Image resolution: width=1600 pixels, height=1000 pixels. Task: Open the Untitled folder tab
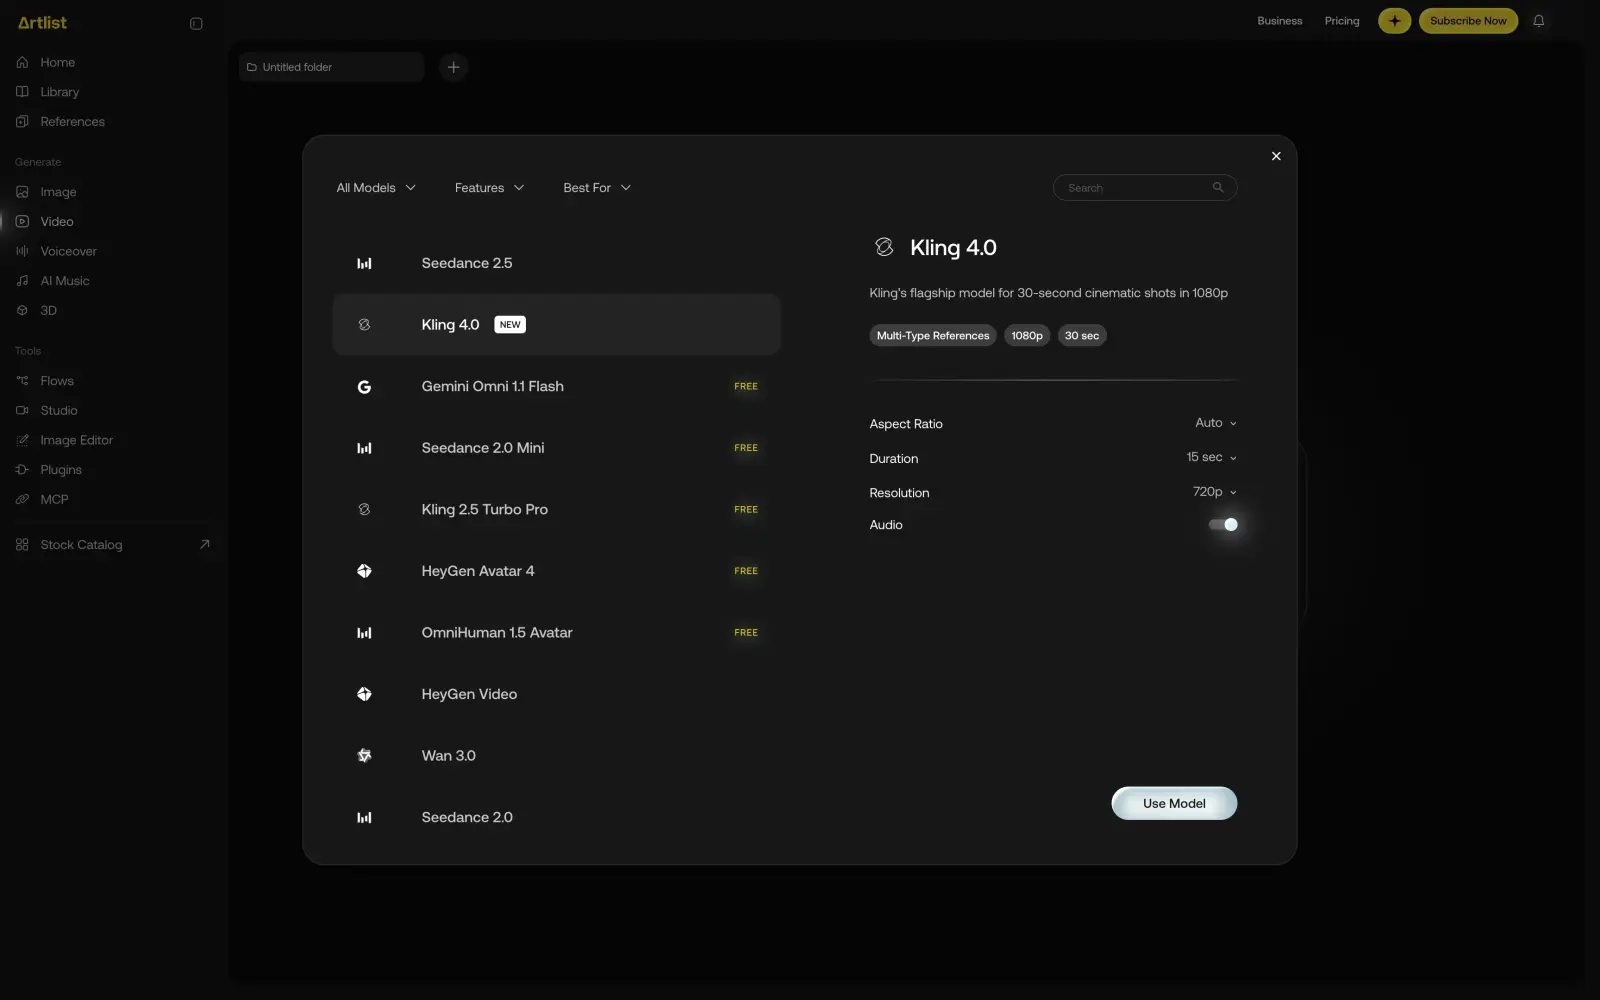(331, 67)
